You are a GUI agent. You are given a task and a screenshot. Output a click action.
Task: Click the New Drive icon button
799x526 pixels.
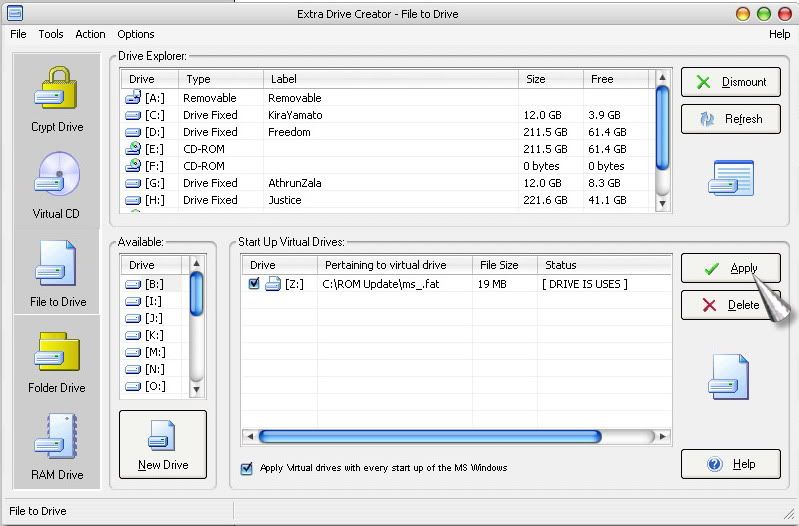pyautogui.click(x=162, y=446)
